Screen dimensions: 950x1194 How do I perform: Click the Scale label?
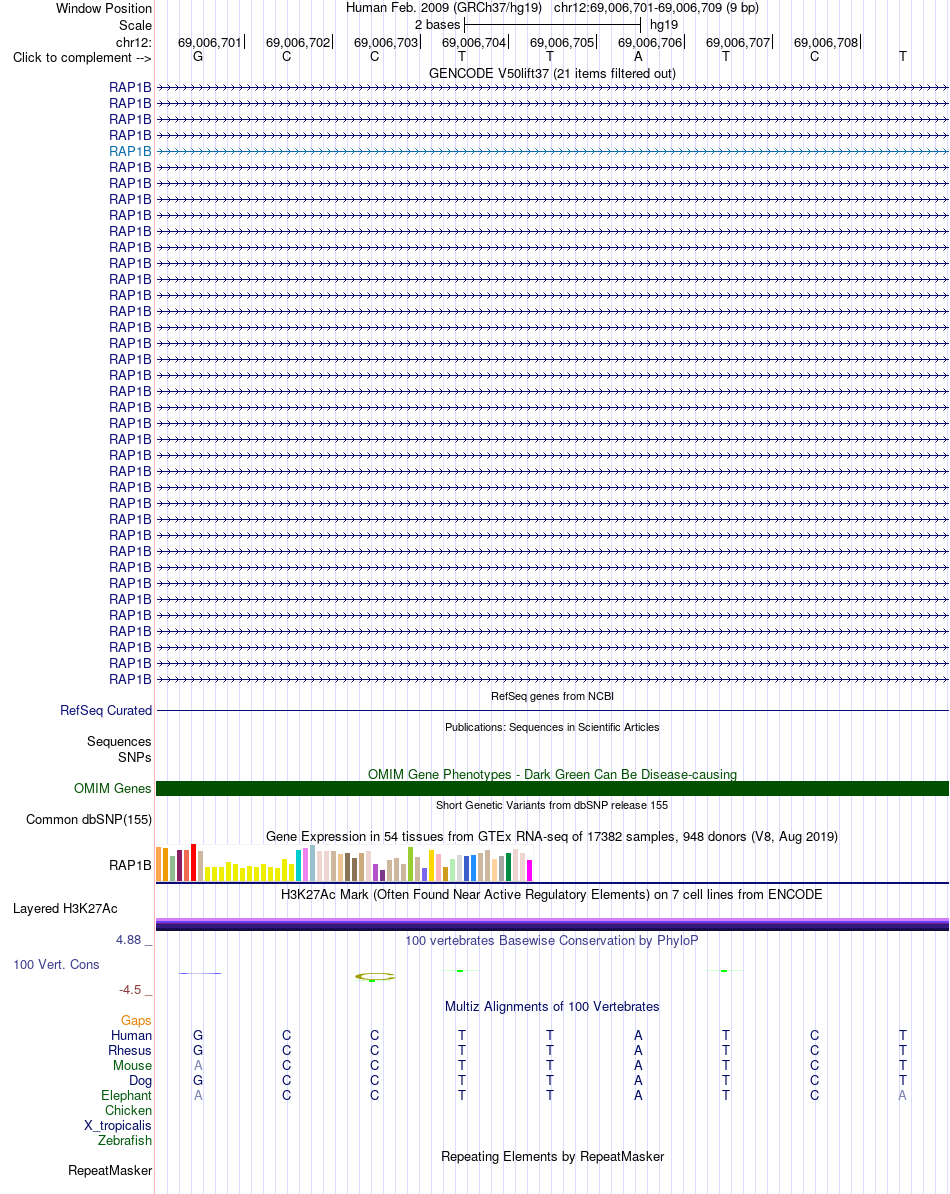point(135,25)
